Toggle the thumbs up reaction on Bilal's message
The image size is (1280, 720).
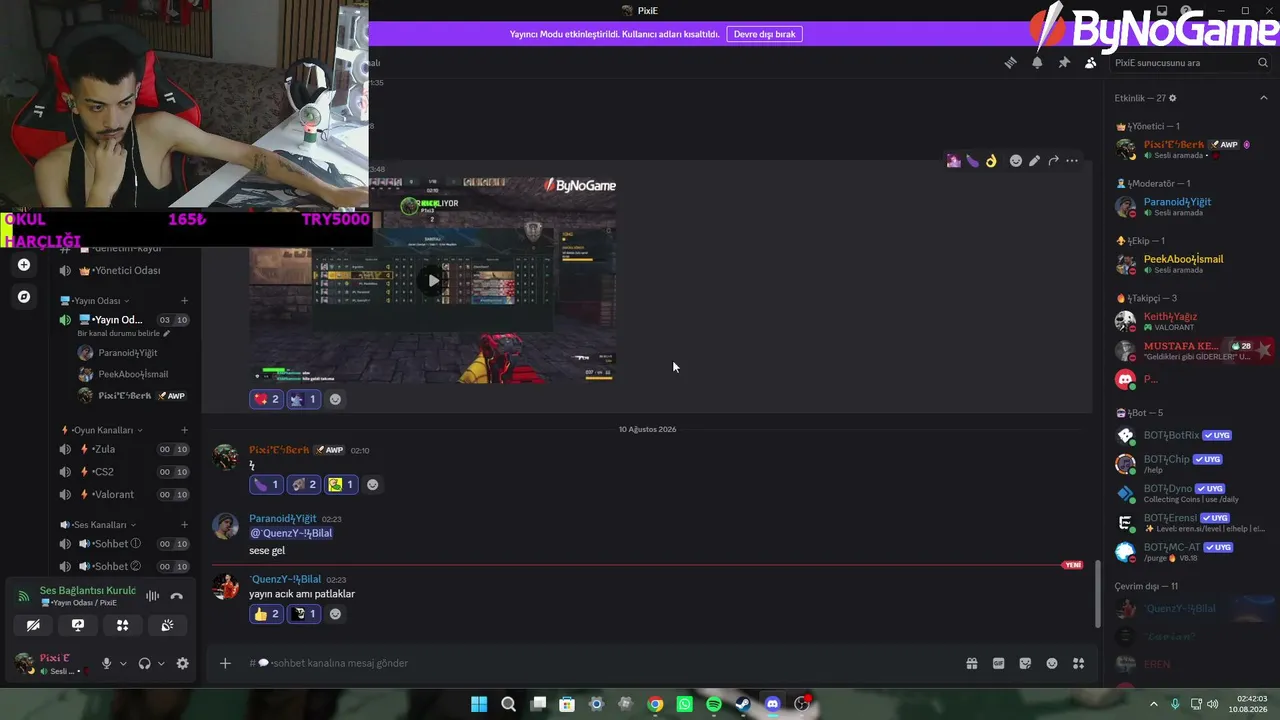point(266,614)
